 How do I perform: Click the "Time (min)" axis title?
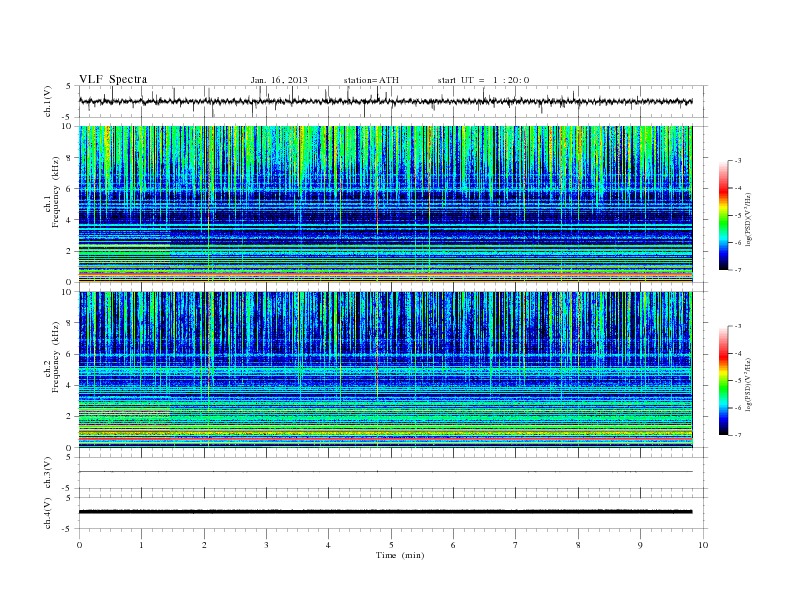click(400, 555)
